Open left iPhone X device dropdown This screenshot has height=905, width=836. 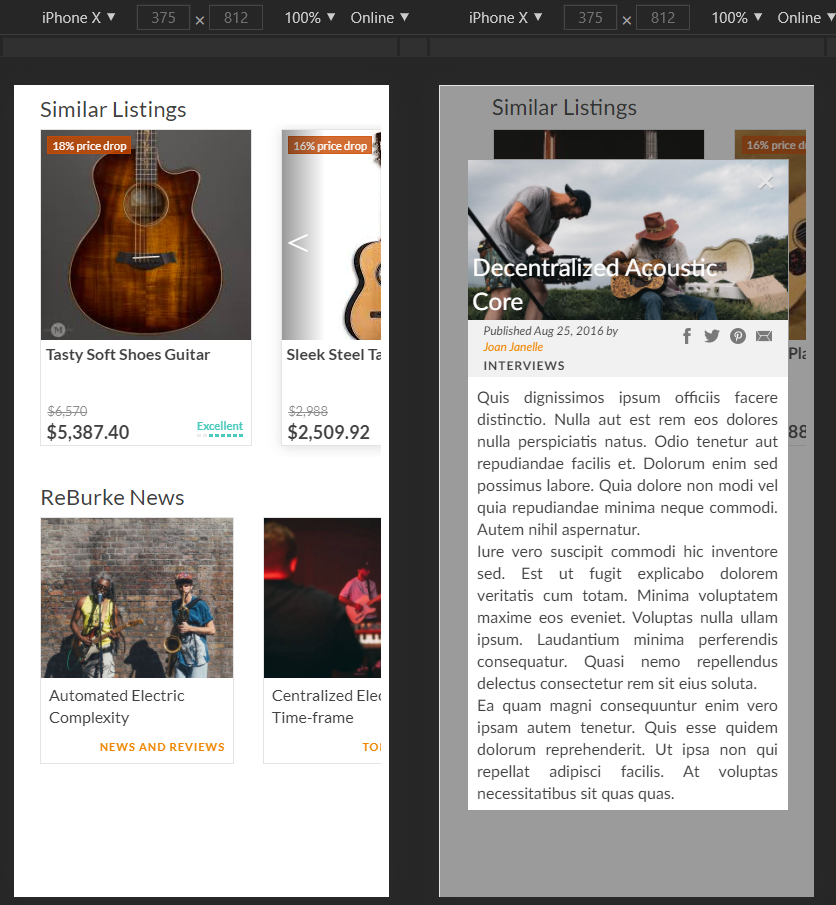coord(79,18)
